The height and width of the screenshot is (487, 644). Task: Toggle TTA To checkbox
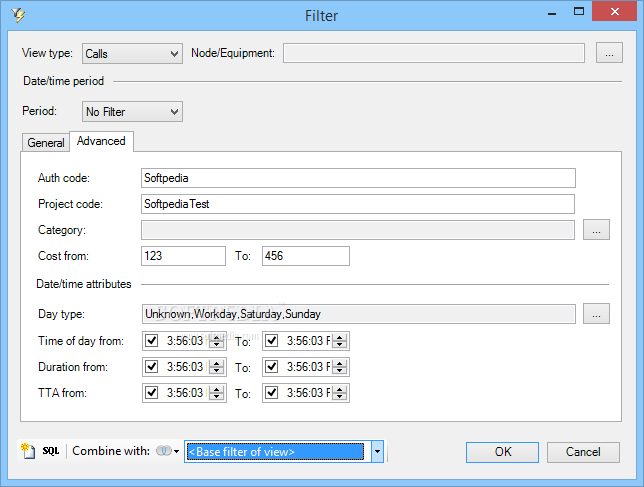pos(271,393)
